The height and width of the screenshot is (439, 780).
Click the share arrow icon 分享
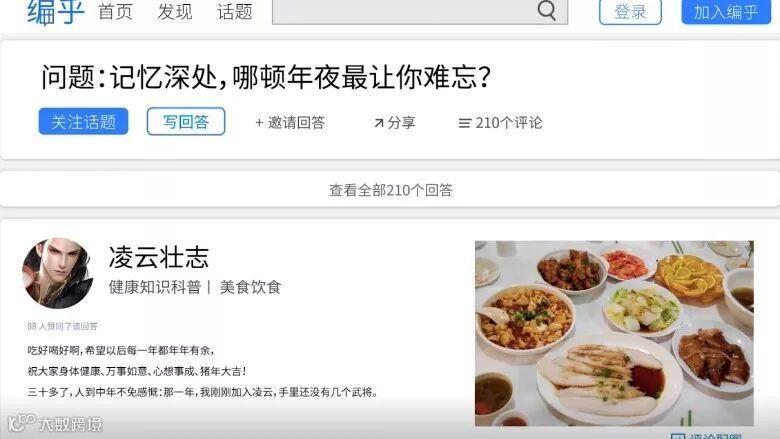379,123
